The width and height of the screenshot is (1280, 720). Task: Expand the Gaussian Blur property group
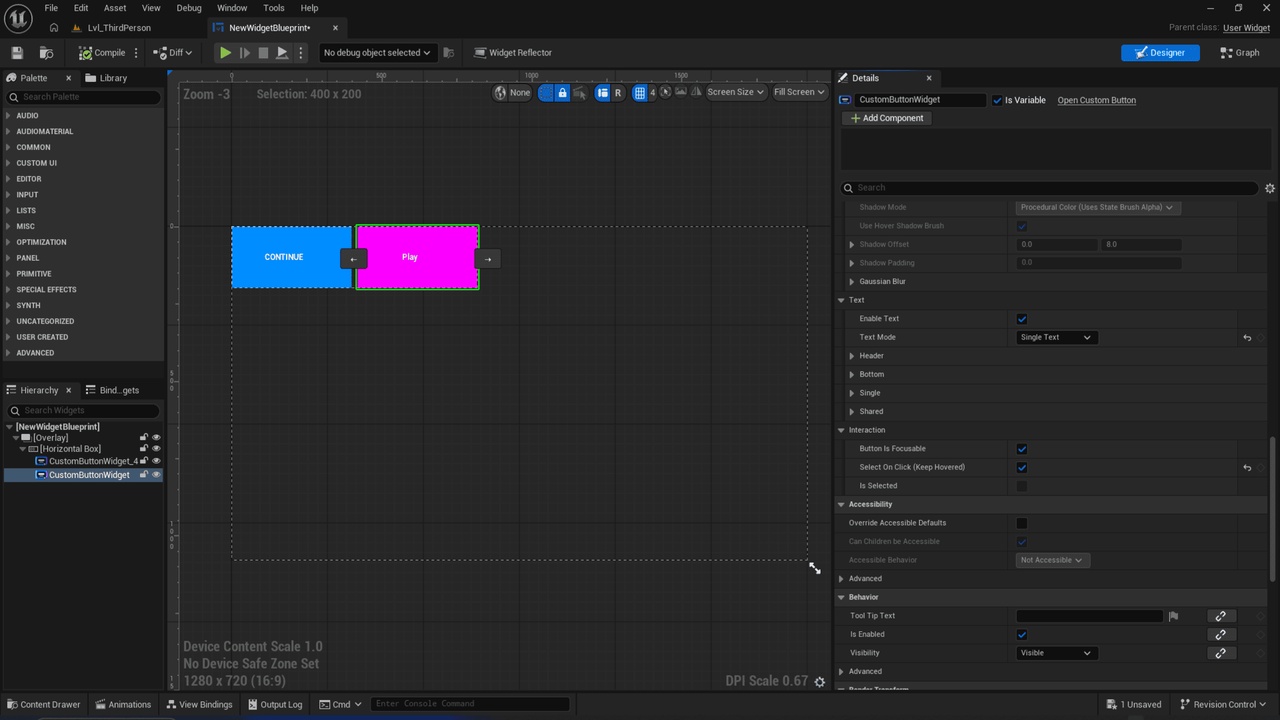(852, 282)
